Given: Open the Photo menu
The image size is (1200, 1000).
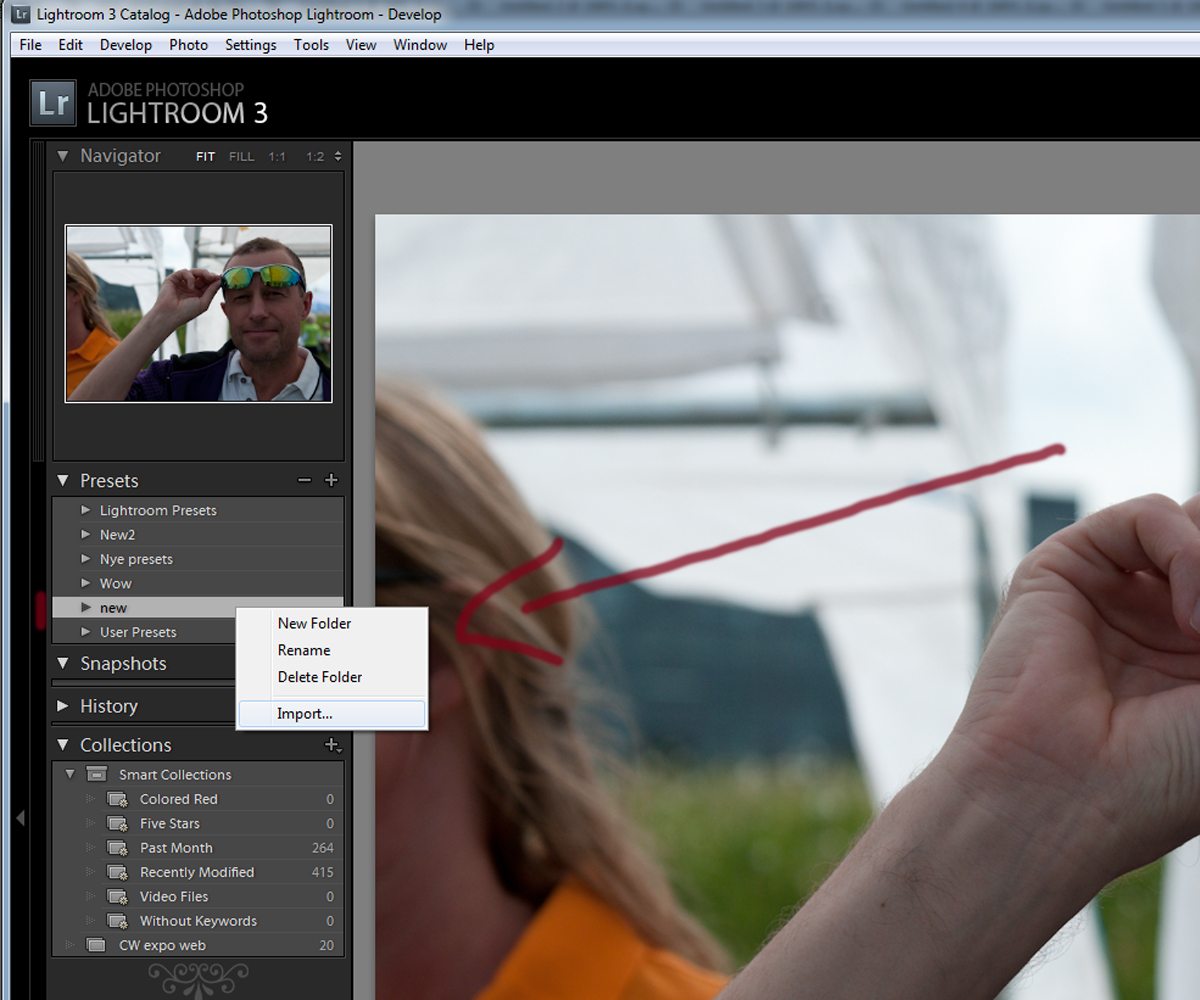Looking at the screenshot, I should coord(188,45).
